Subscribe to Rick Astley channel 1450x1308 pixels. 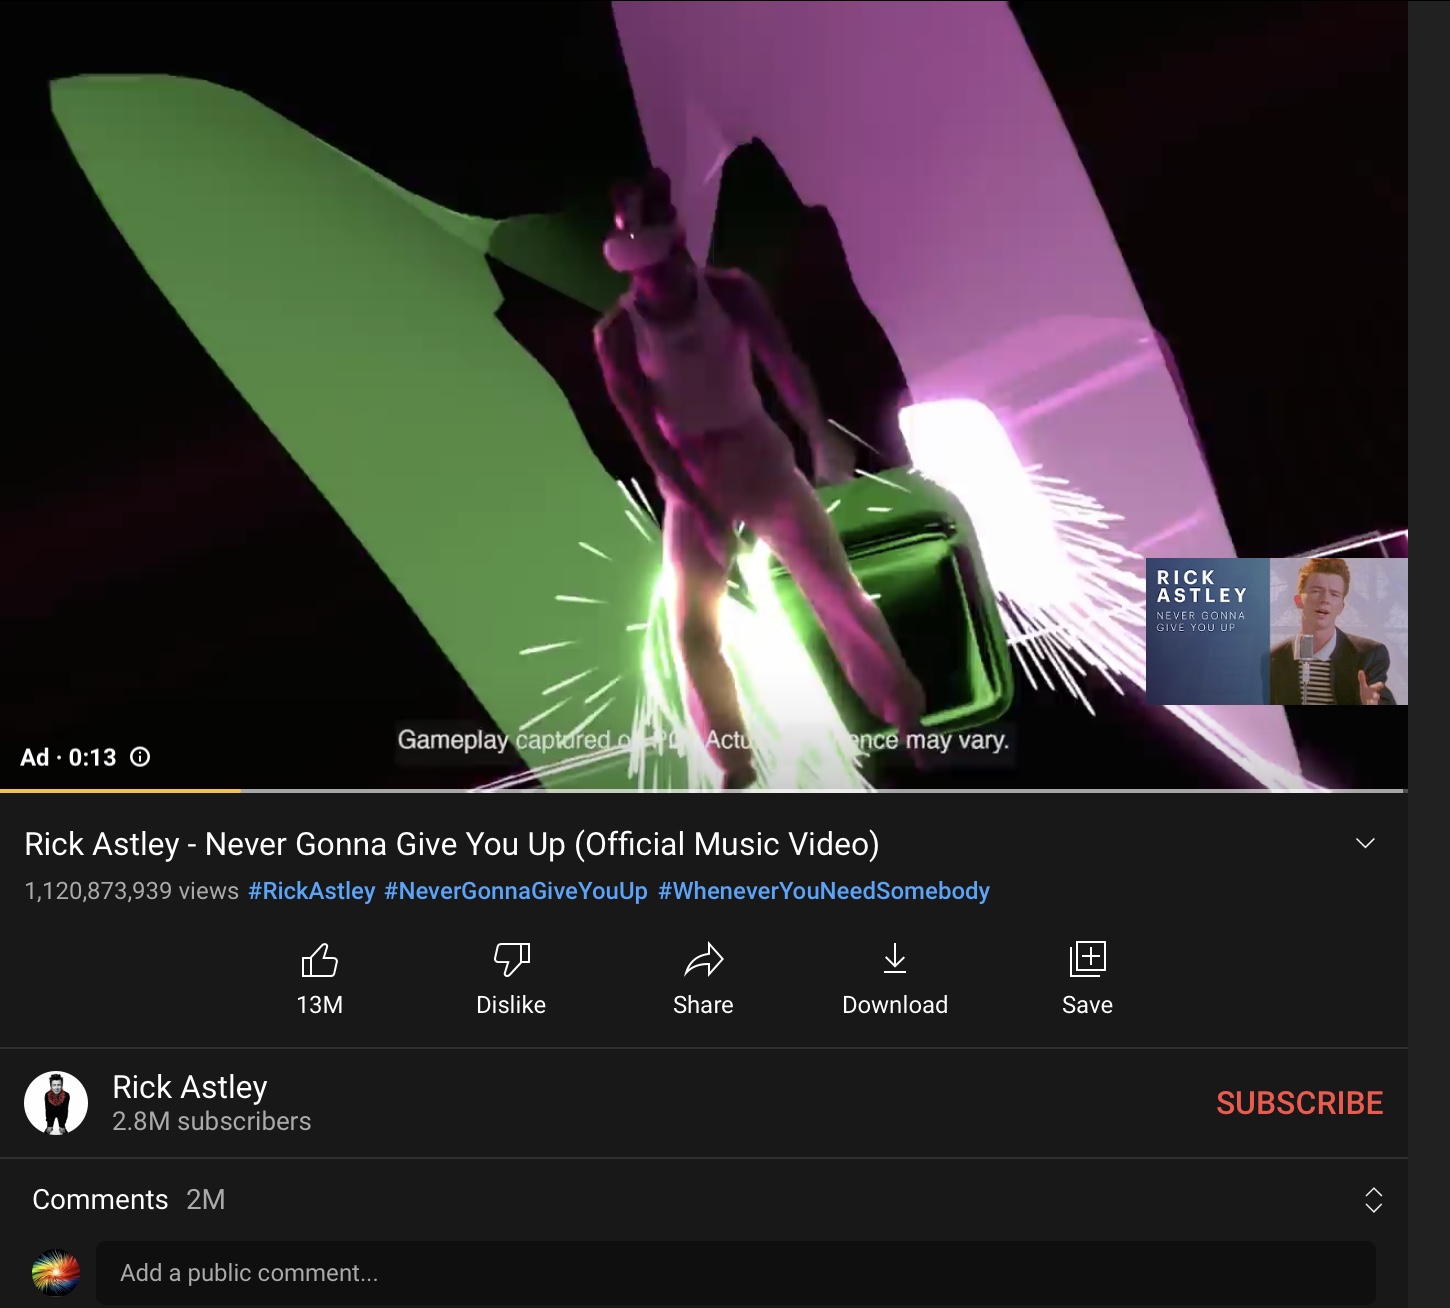[x=1299, y=1103]
